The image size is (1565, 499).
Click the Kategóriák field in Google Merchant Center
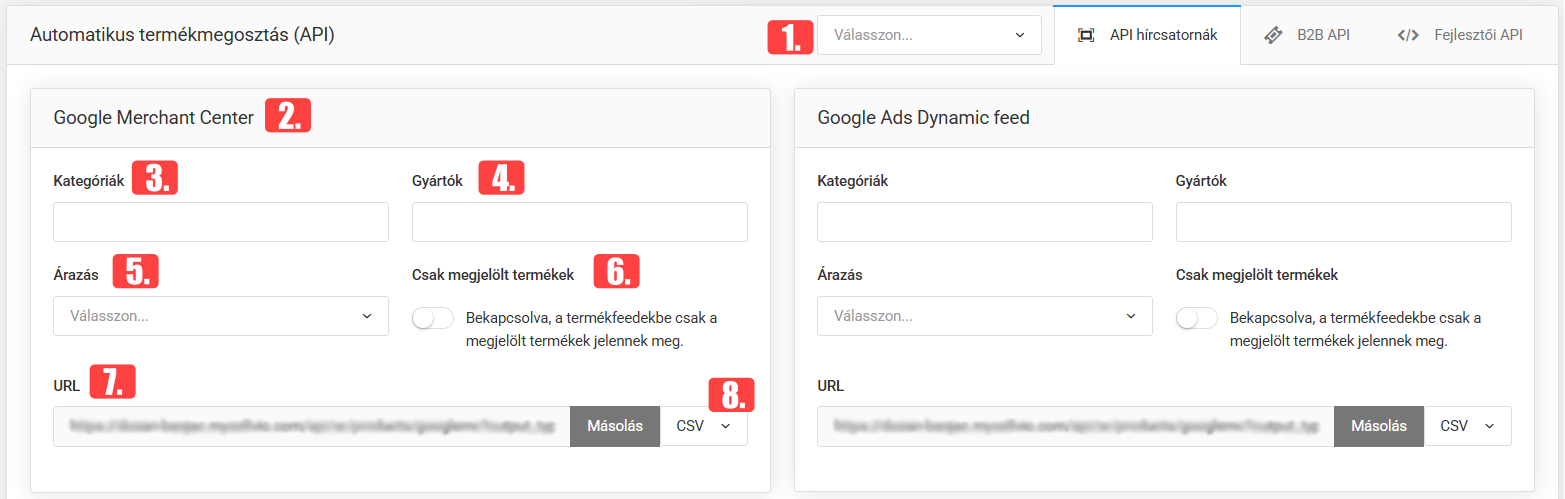click(221, 222)
